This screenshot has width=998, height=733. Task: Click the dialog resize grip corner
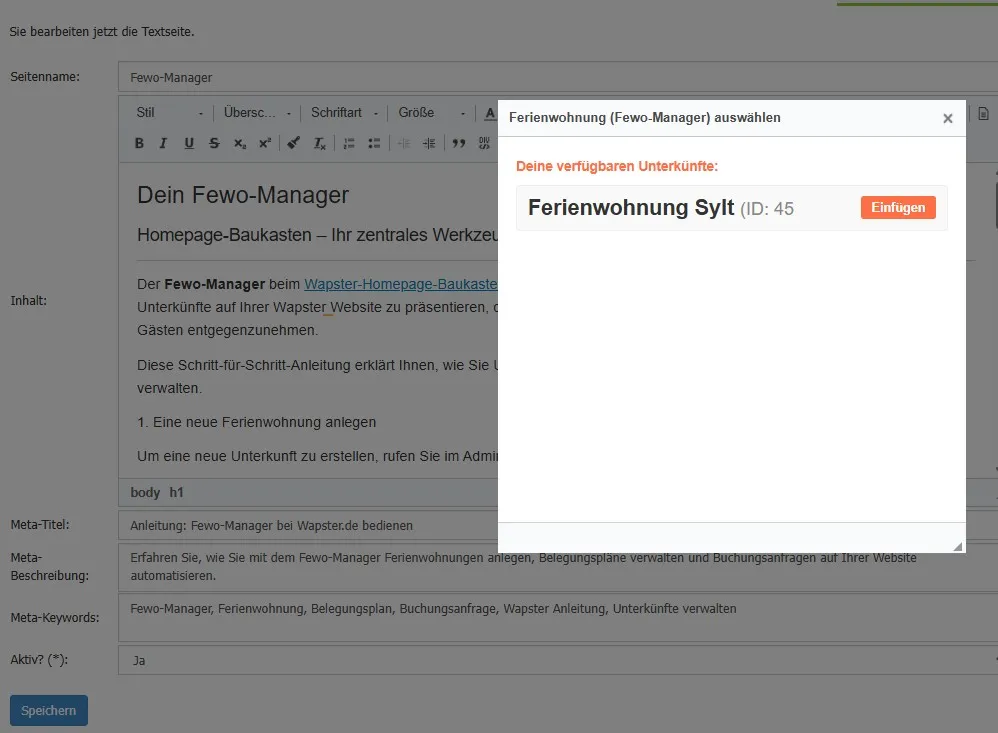pos(958,546)
